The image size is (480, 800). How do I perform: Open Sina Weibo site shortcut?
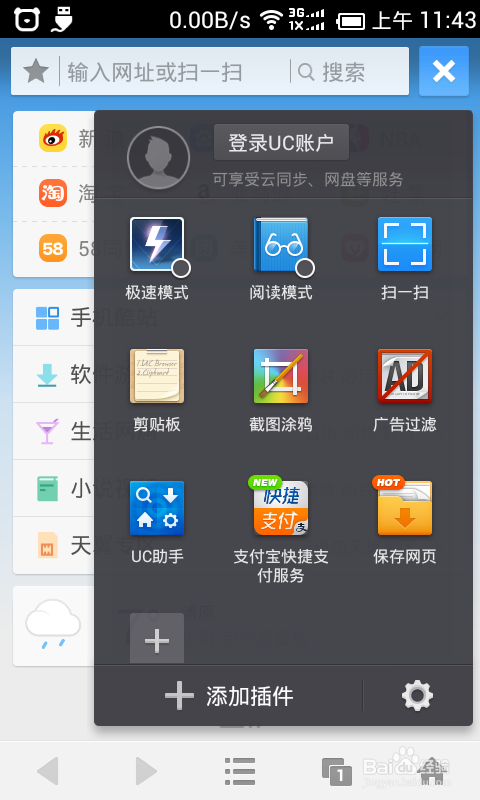tap(53, 138)
